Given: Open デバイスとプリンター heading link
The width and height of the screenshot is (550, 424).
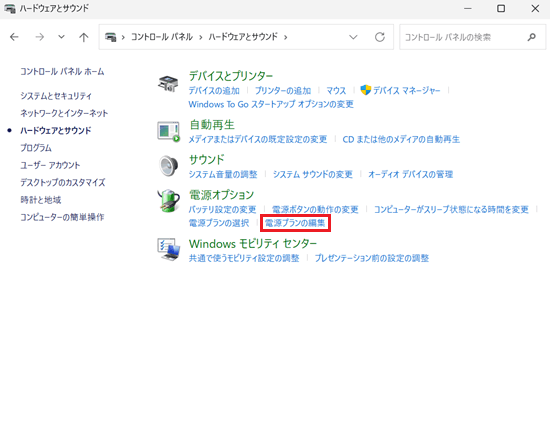Looking at the screenshot, I should coord(231,76).
